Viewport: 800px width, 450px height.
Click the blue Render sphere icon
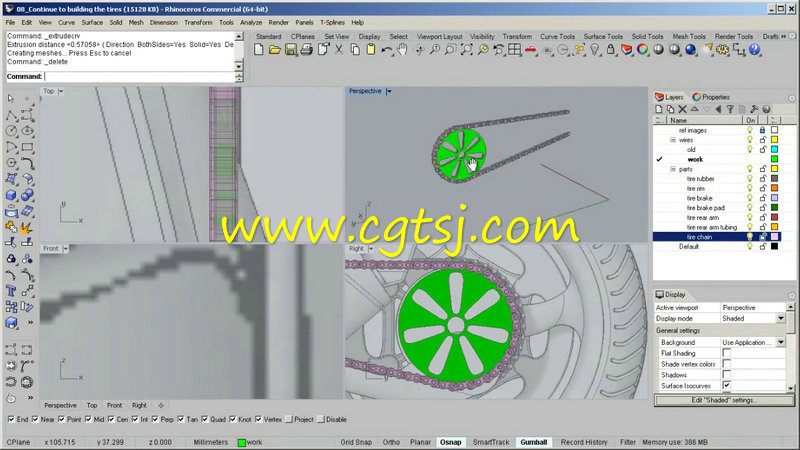point(691,49)
